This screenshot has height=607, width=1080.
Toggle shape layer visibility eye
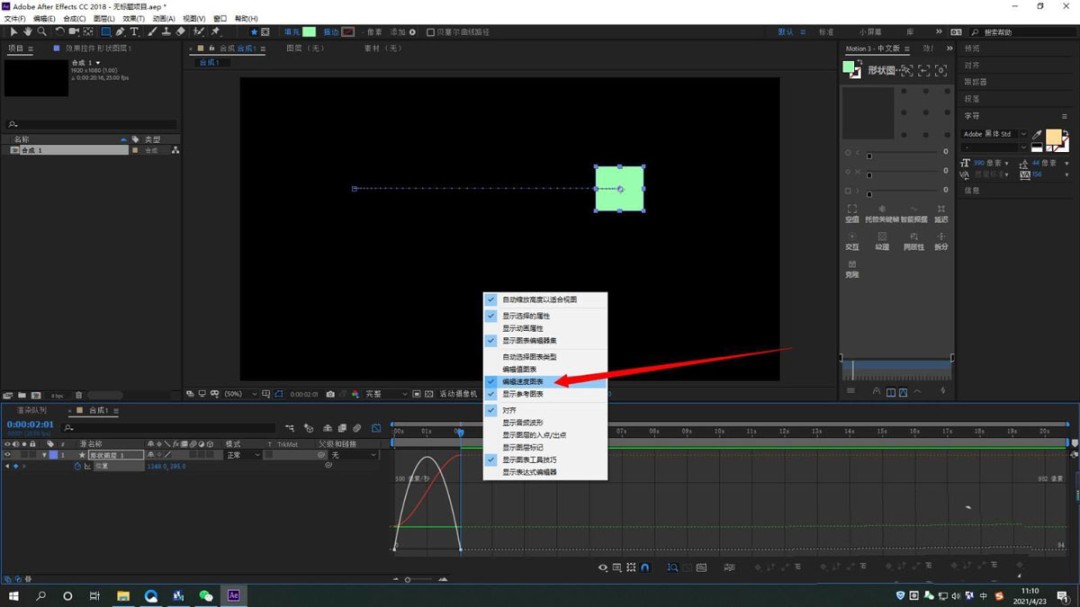pyautogui.click(x=7, y=455)
